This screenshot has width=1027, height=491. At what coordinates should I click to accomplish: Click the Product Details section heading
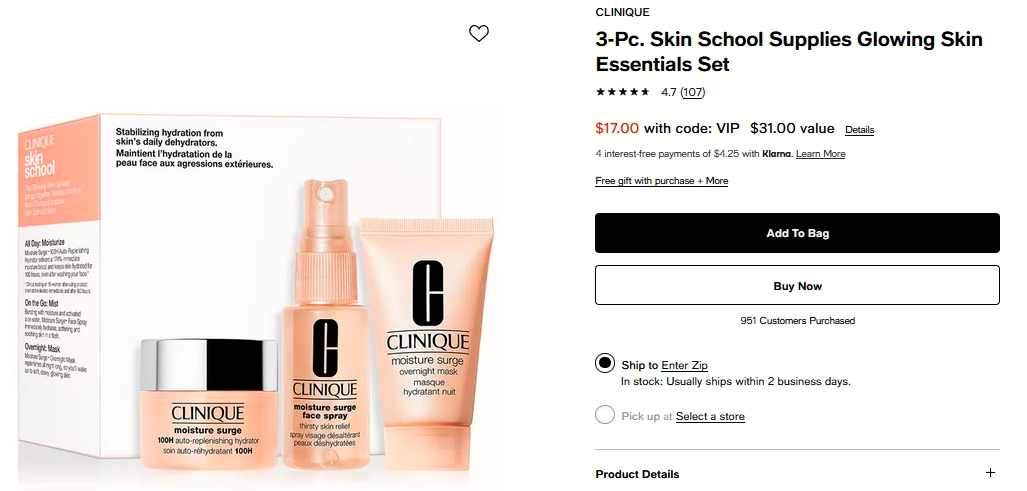(637, 474)
